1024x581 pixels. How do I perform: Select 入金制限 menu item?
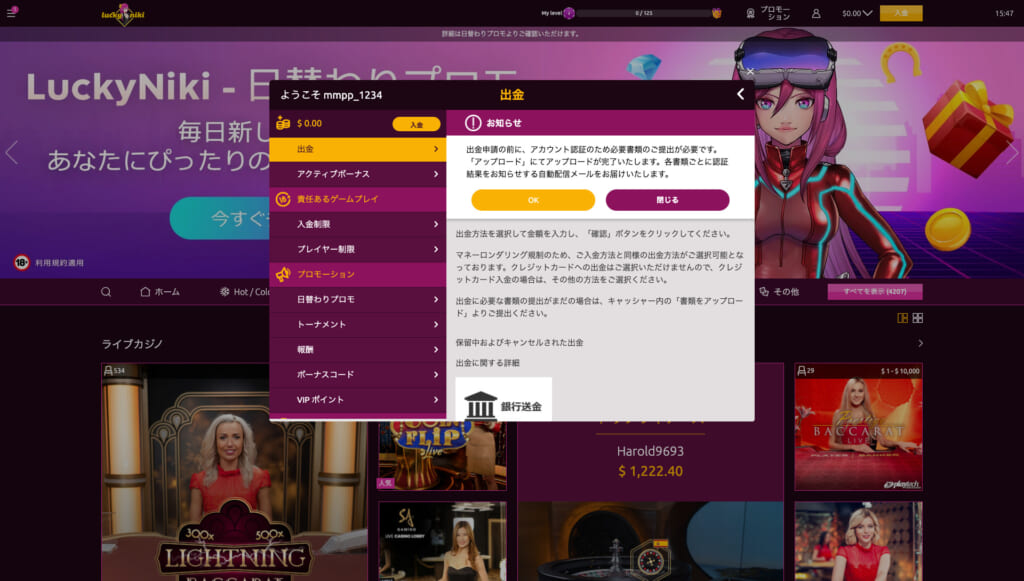[358, 224]
